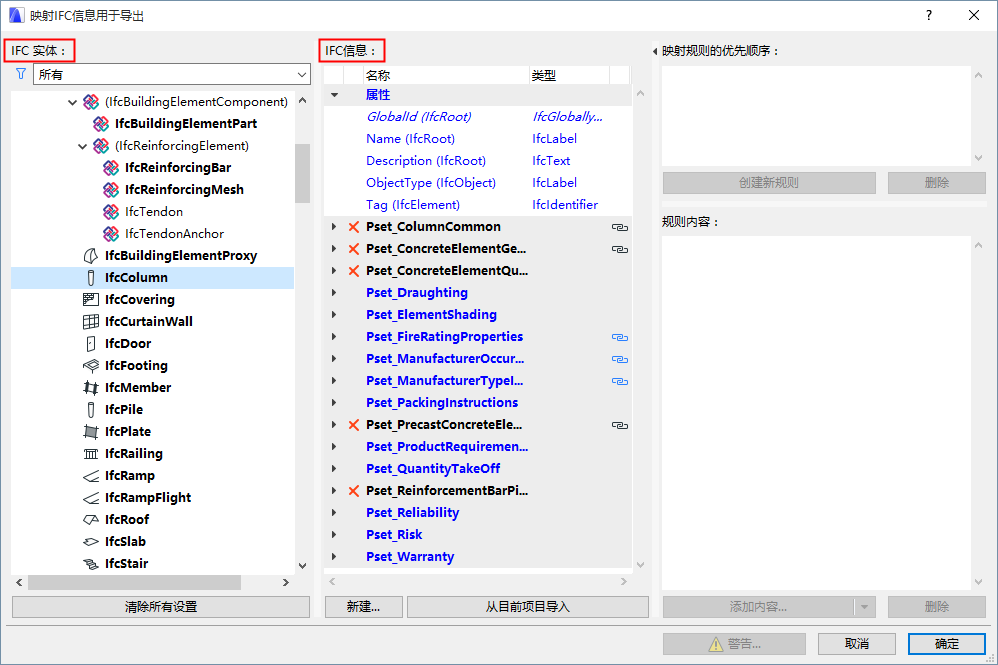
Task: Click the IfcRailing icon
Action: 91,454
